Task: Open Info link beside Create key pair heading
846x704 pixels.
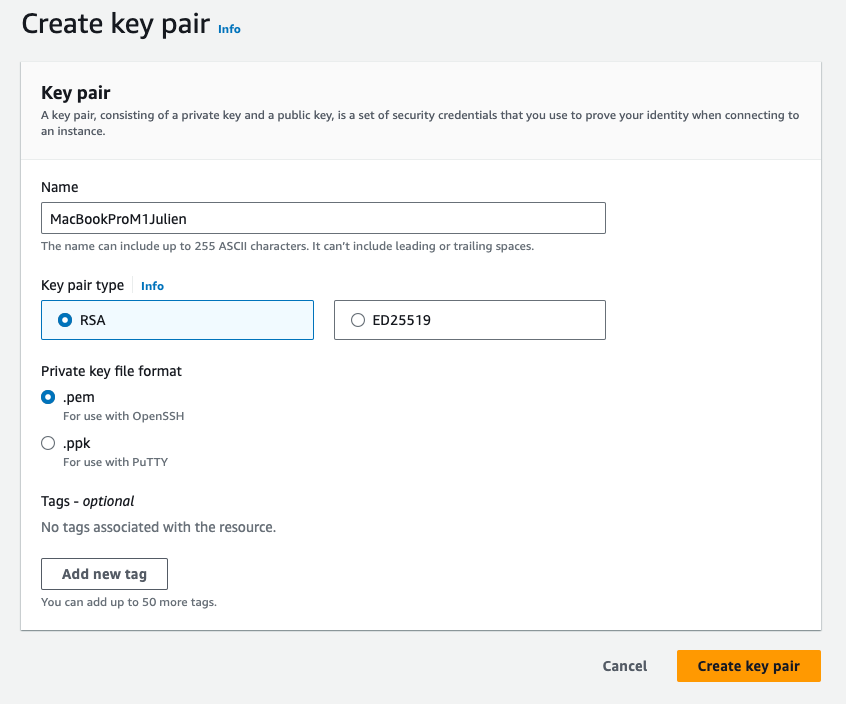Action: (229, 29)
